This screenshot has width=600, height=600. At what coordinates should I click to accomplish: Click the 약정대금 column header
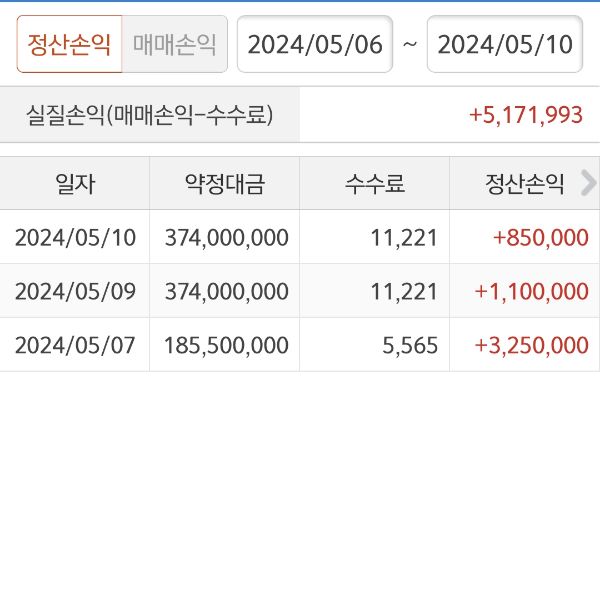[x=224, y=183]
